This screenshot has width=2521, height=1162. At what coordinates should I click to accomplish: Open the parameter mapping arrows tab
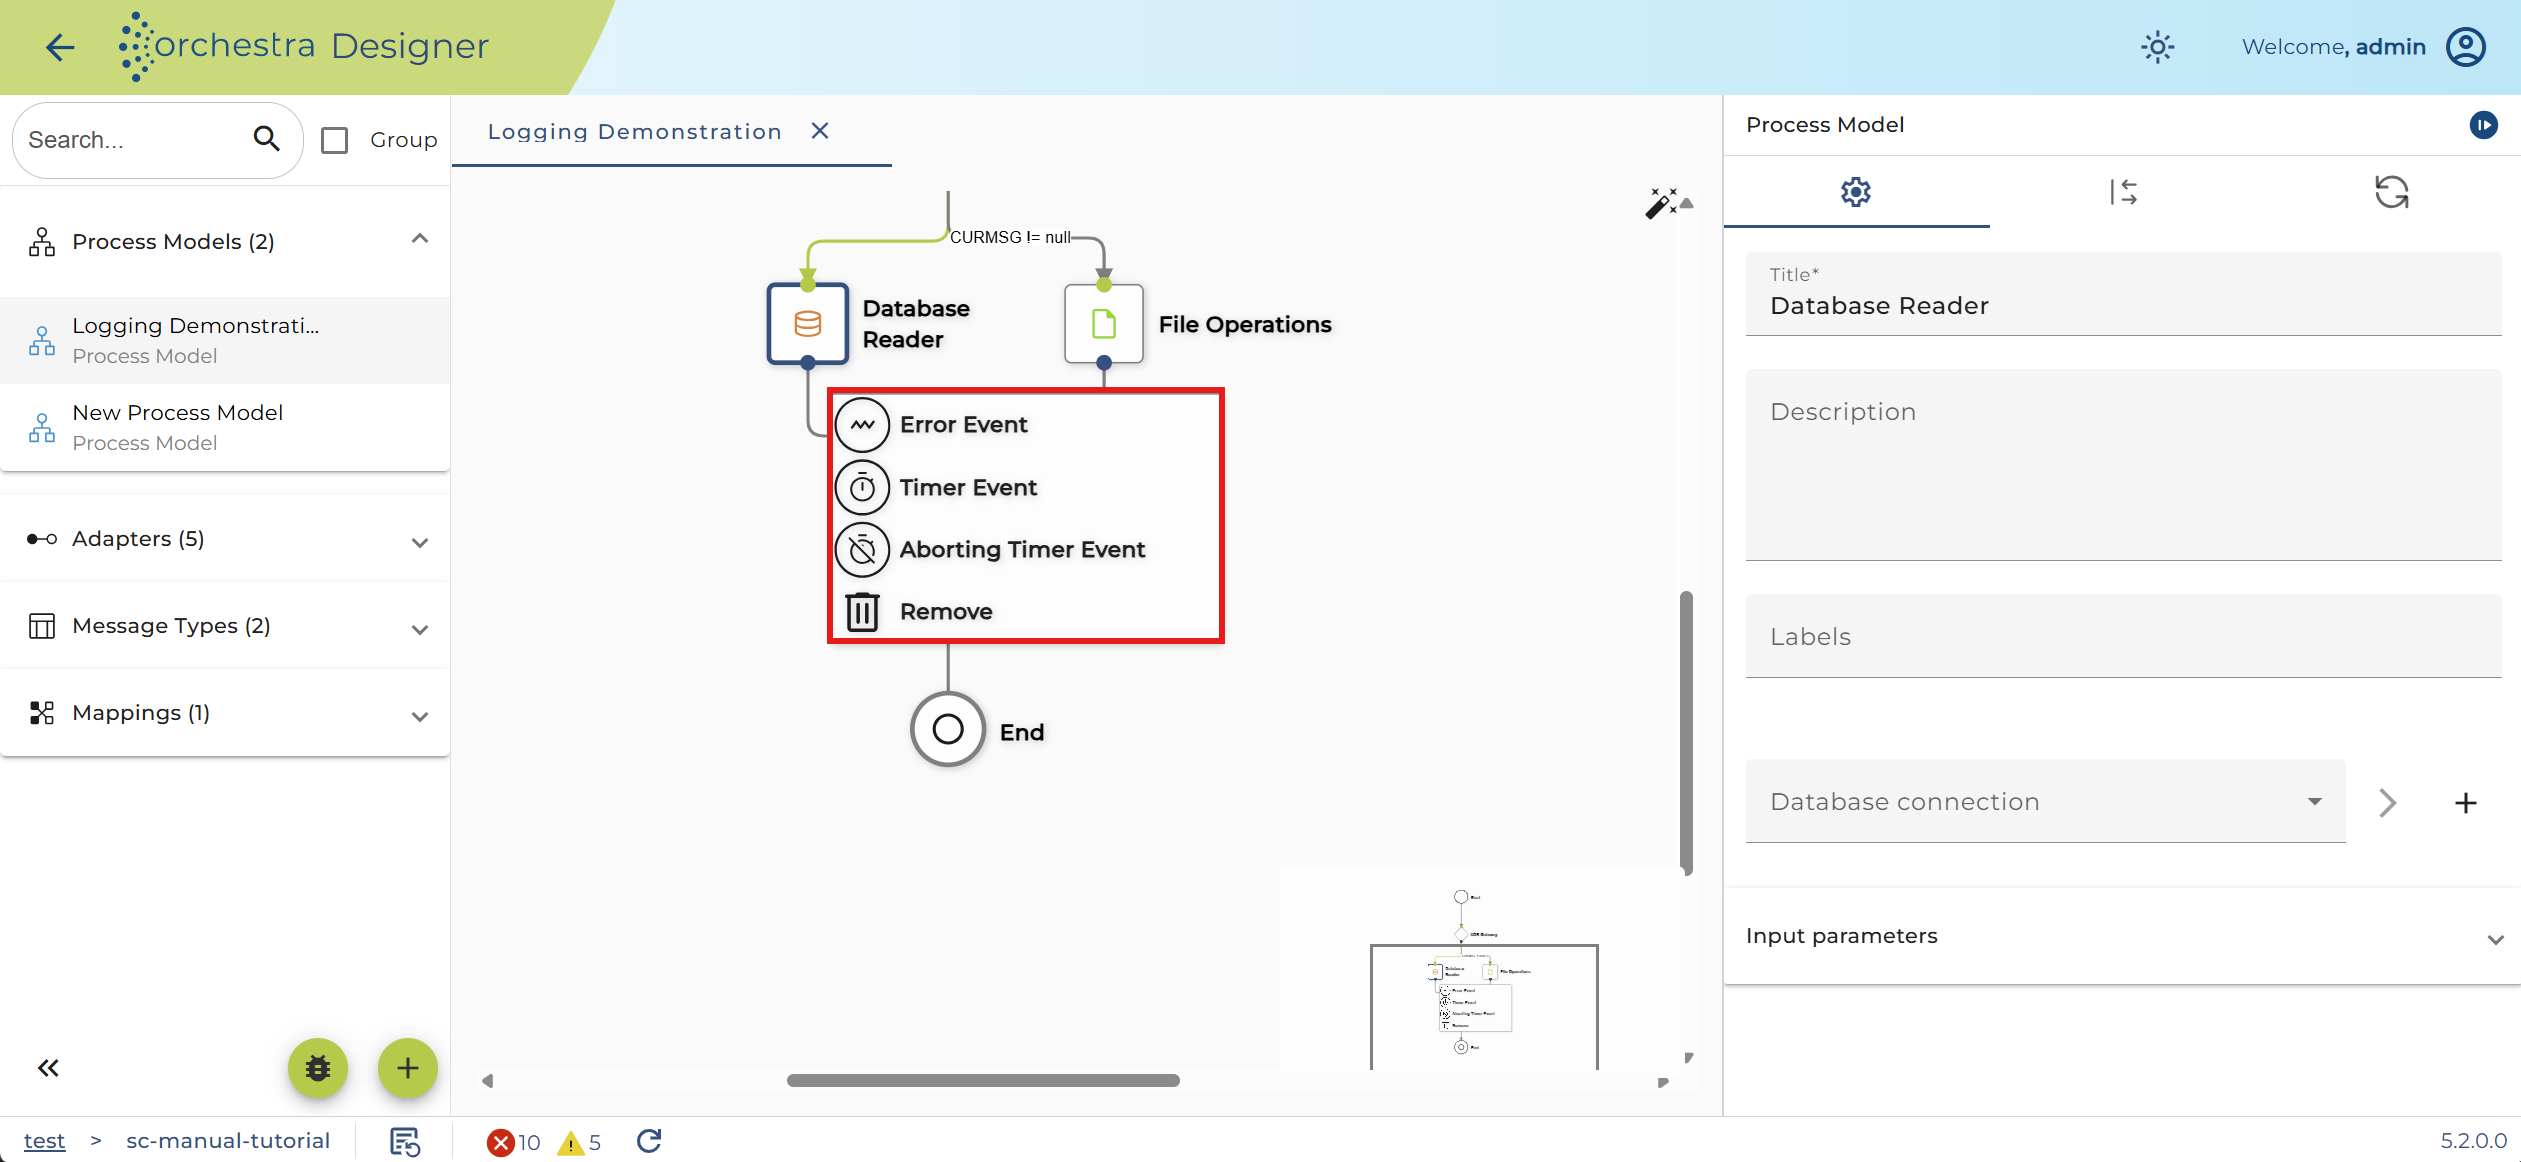coord(2123,192)
